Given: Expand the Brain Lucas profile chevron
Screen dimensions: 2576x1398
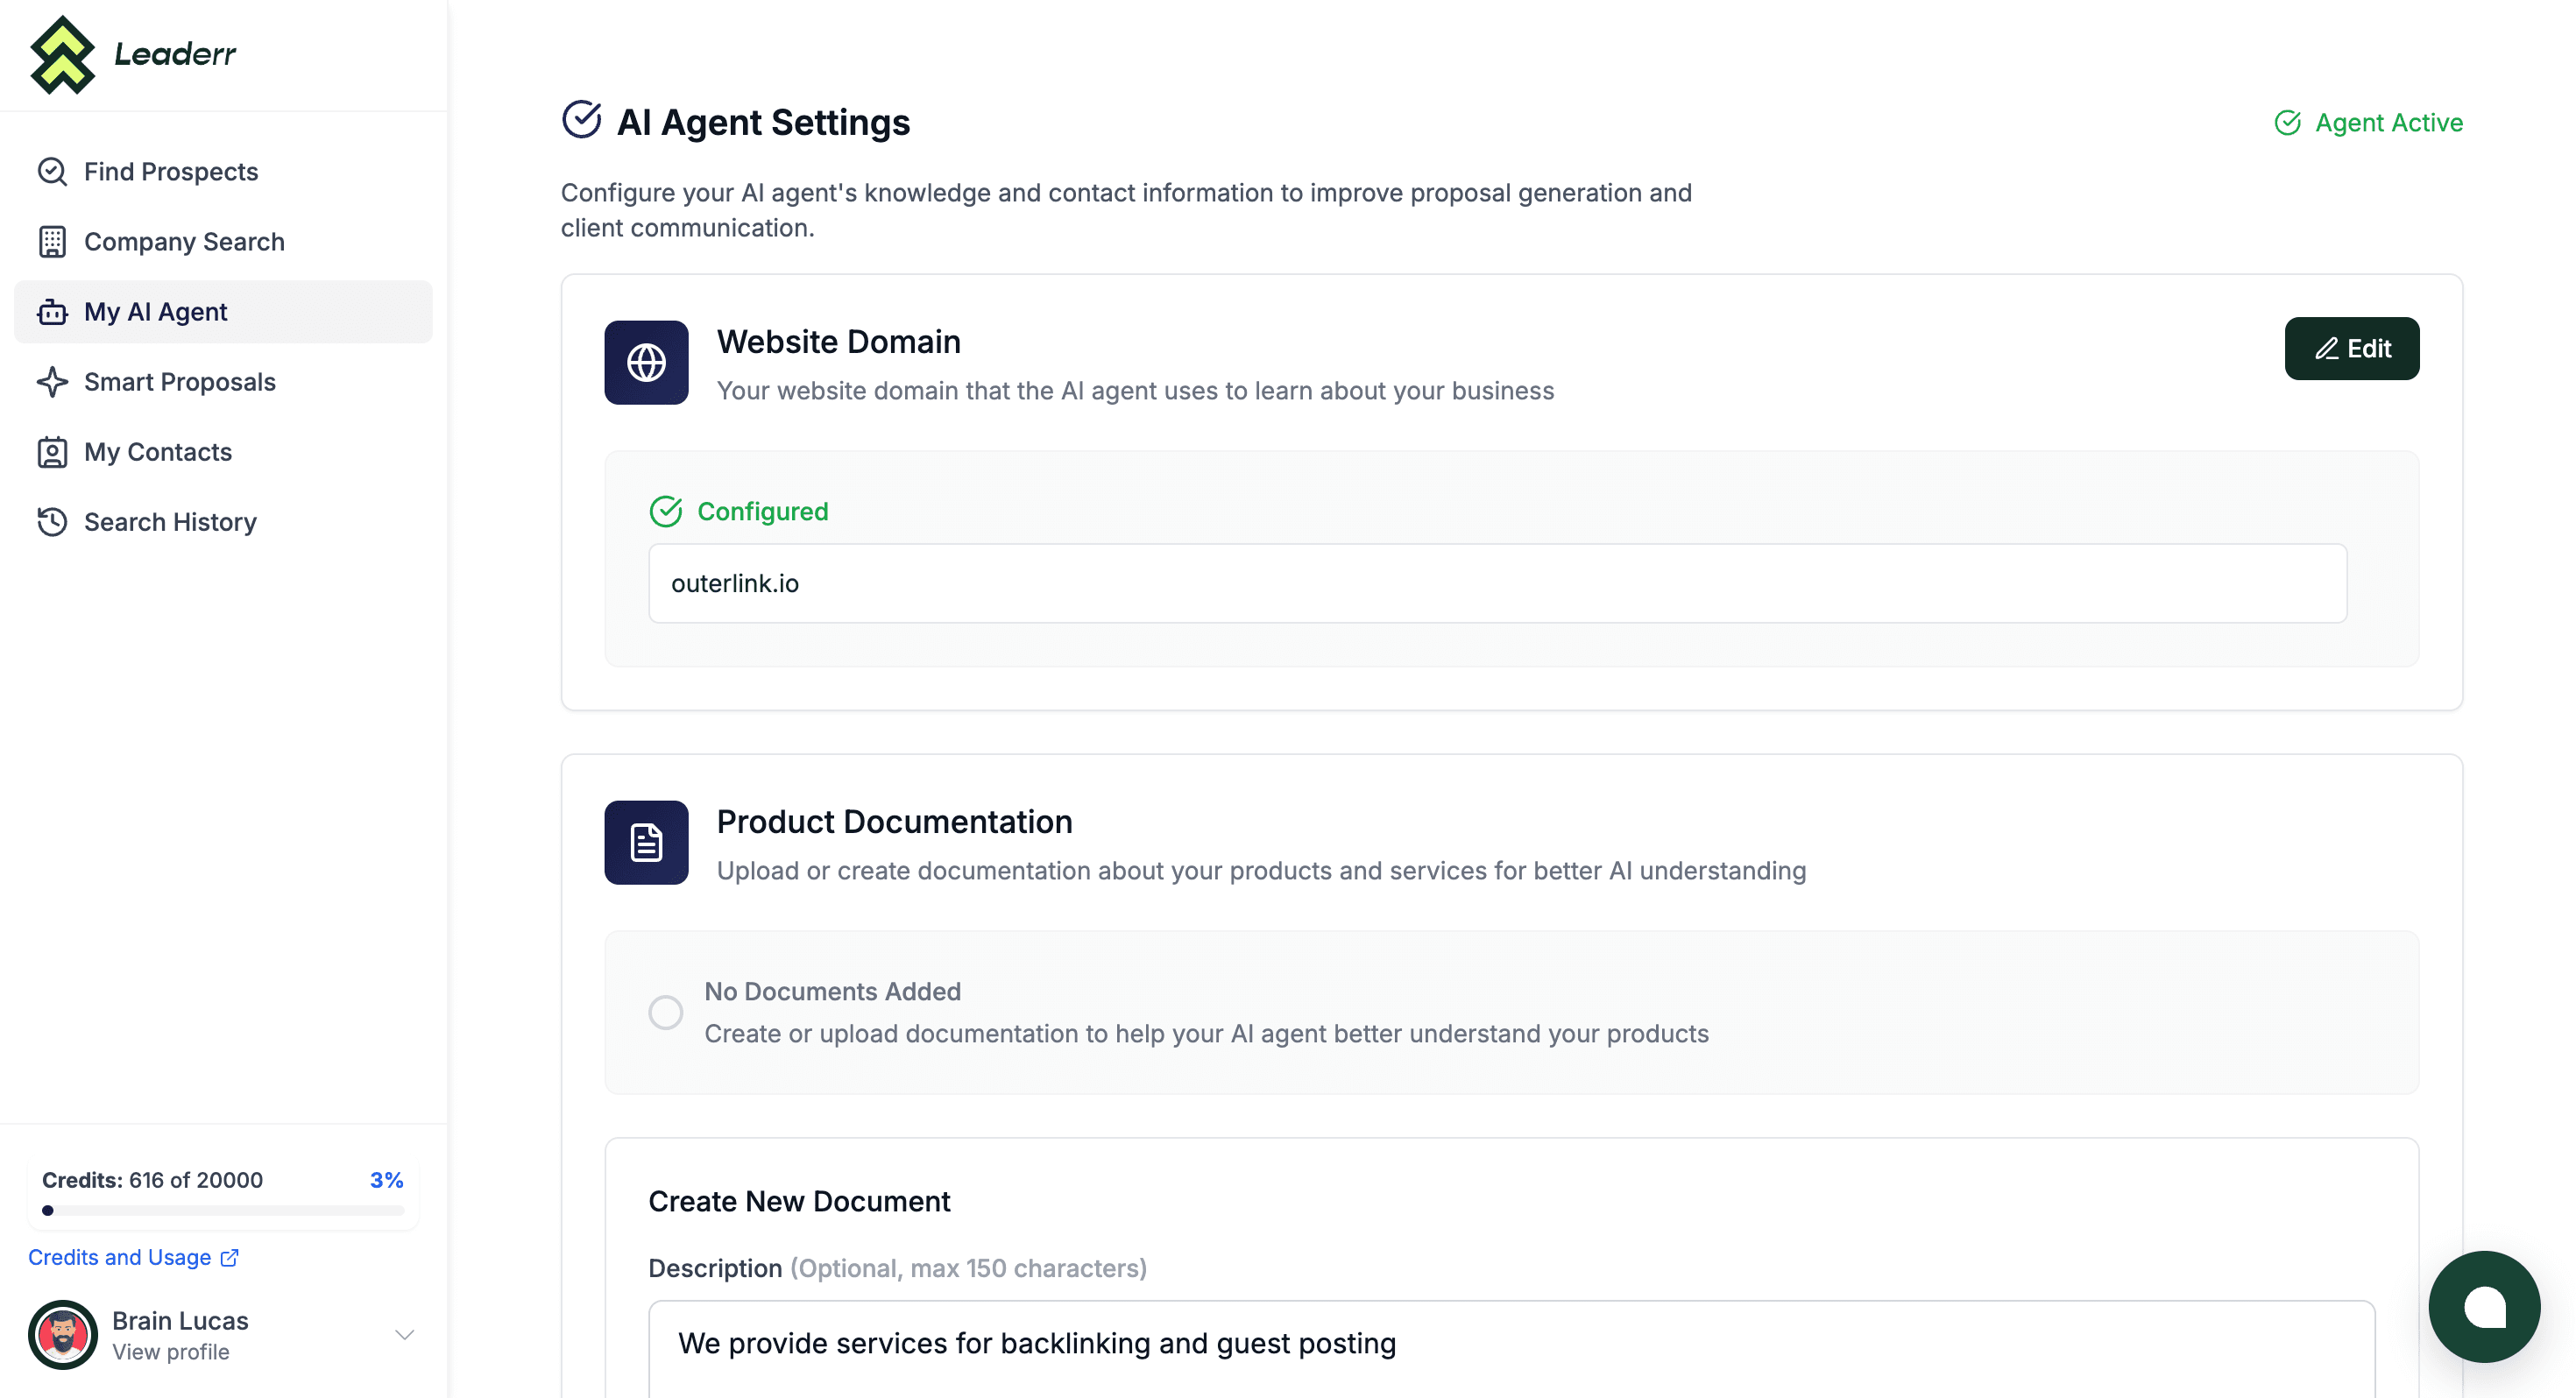Looking at the screenshot, I should tap(404, 1335).
